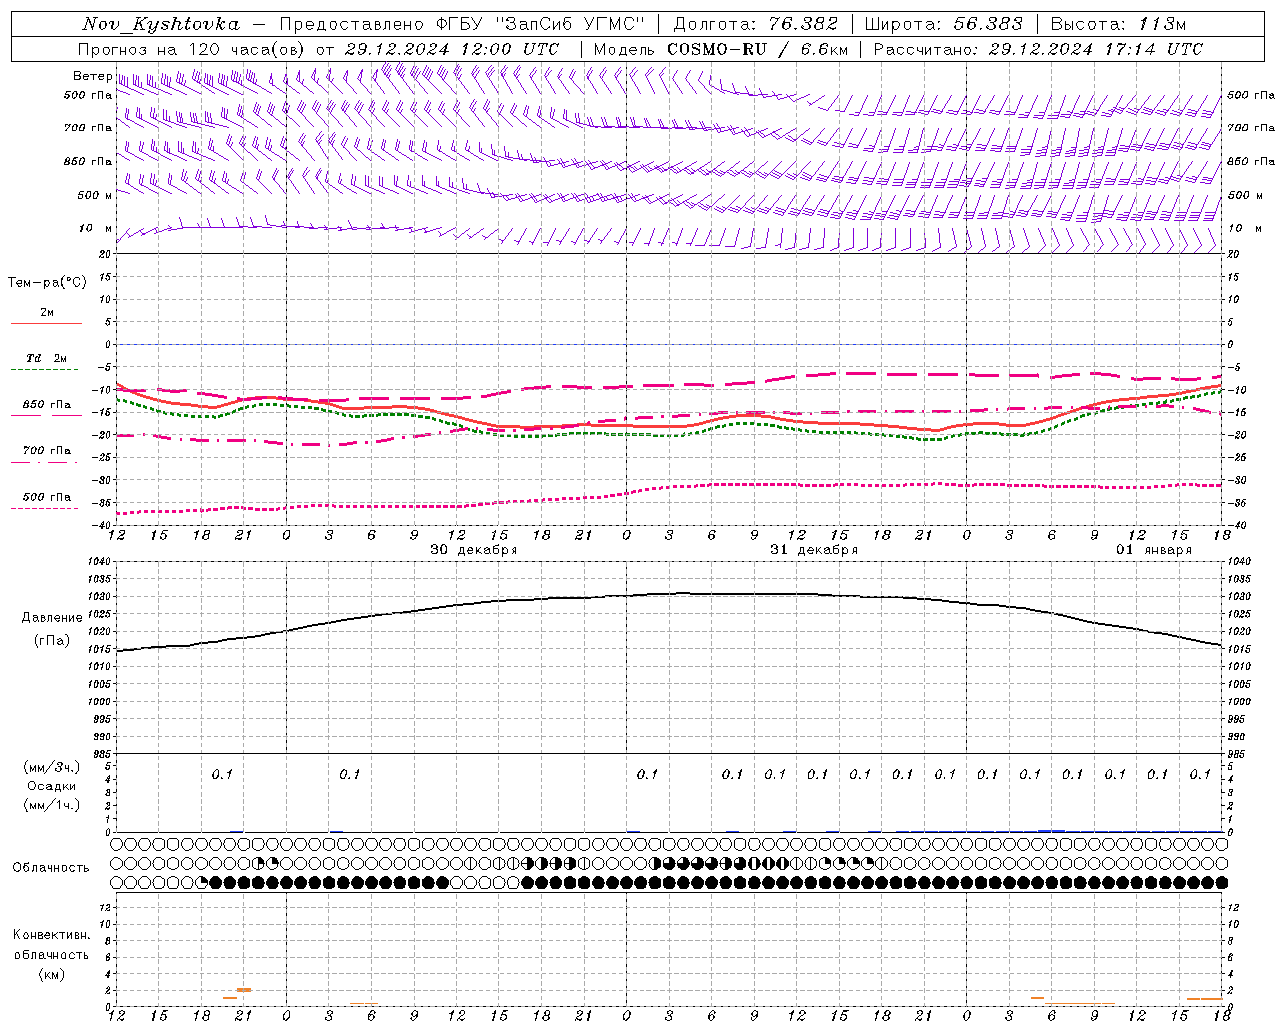
Task: Click the long orange convective bar near hour 18 end
Action: [1205, 998]
